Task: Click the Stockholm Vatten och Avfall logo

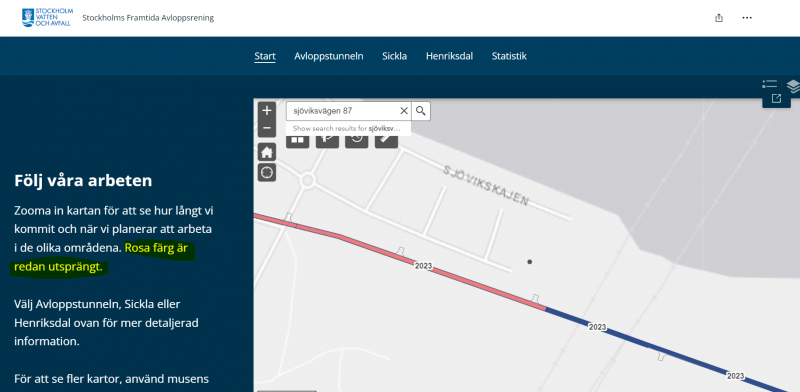Action: pyautogui.click(x=47, y=18)
